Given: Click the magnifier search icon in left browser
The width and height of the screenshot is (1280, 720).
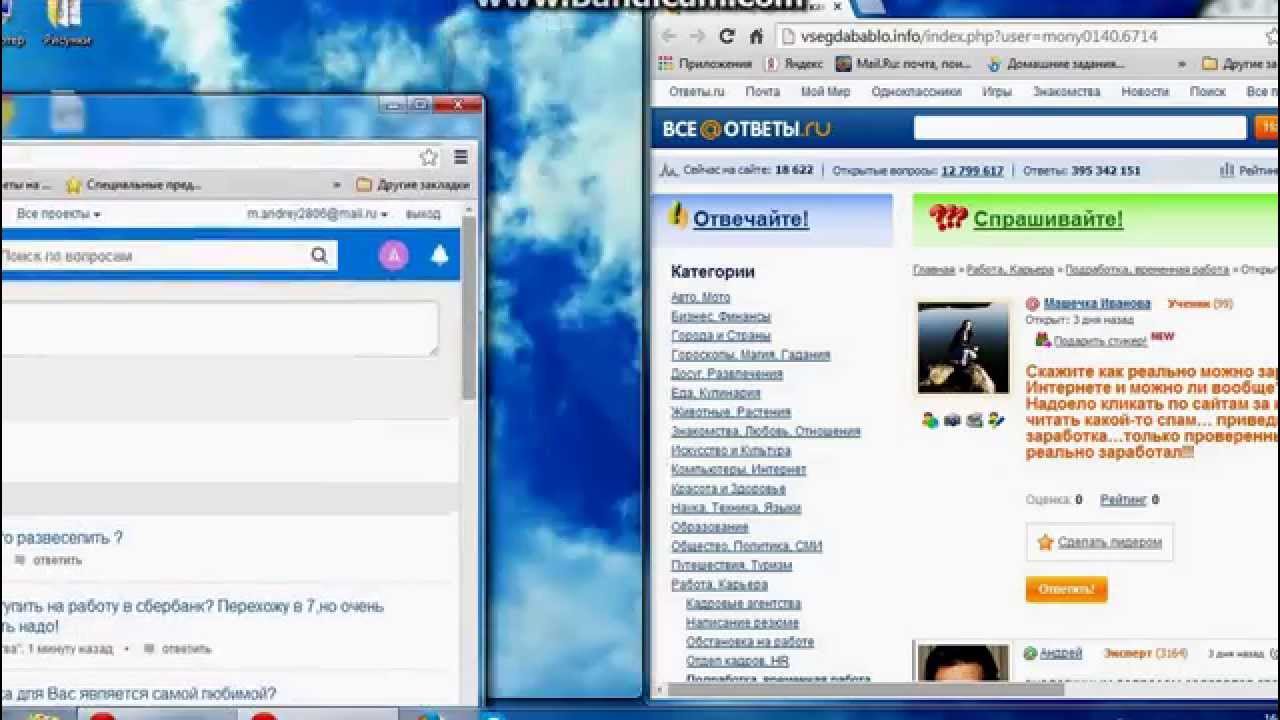Looking at the screenshot, I should [319, 255].
